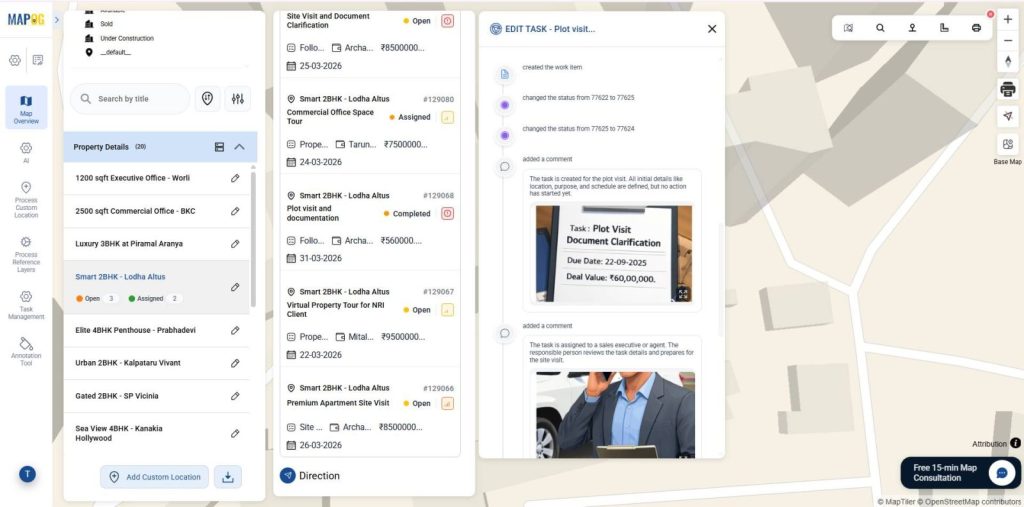Image resolution: width=1024 pixels, height=507 pixels.
Task: Click the 'Under Construction' legend entry
Action: coord(120,39)
